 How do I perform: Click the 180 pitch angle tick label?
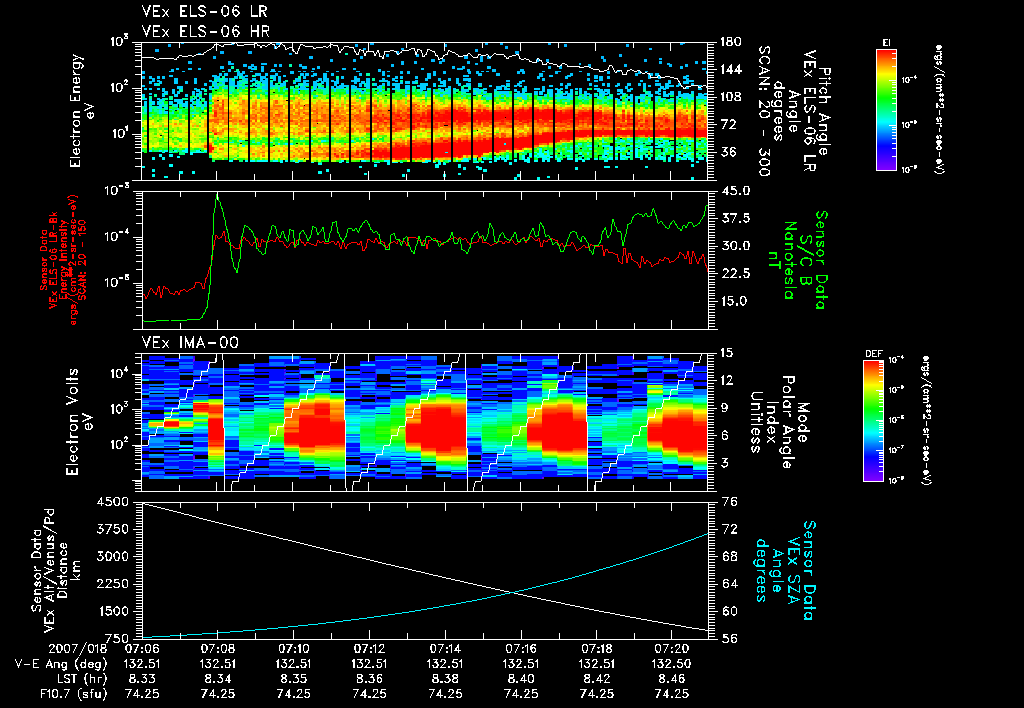click(731, 42)
